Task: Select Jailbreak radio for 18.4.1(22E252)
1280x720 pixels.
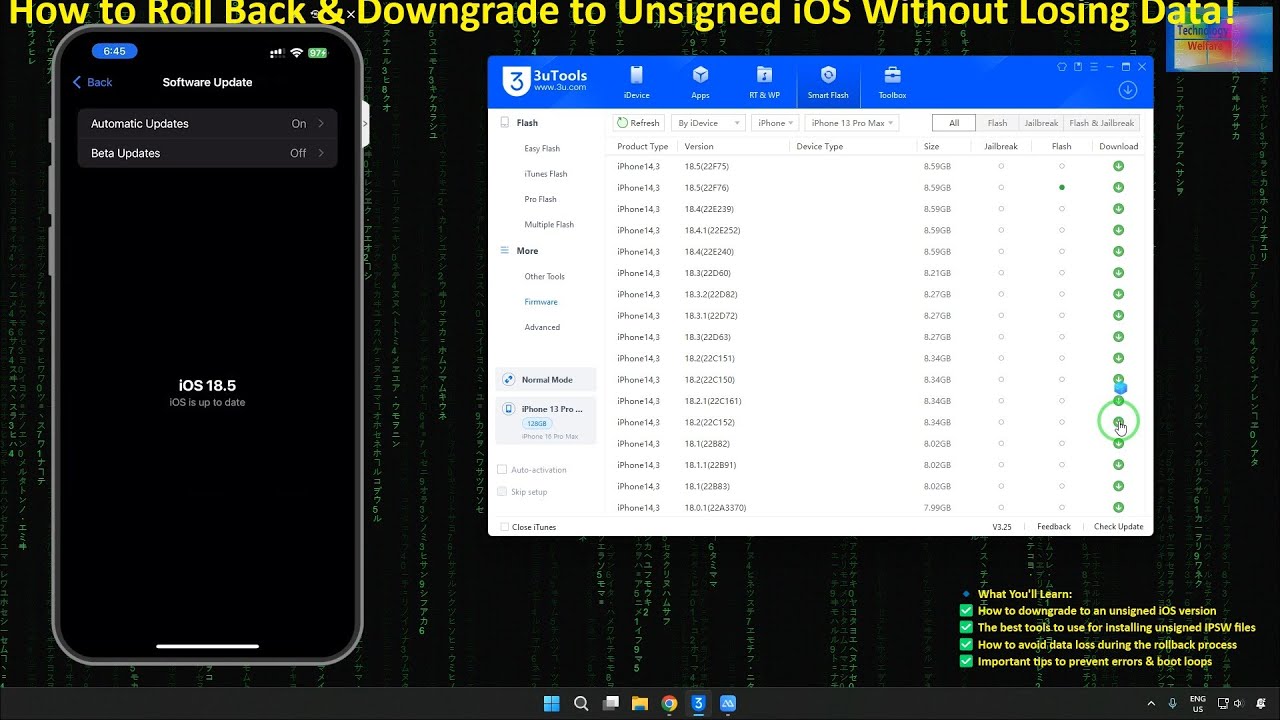Action: coord(1001,230)
